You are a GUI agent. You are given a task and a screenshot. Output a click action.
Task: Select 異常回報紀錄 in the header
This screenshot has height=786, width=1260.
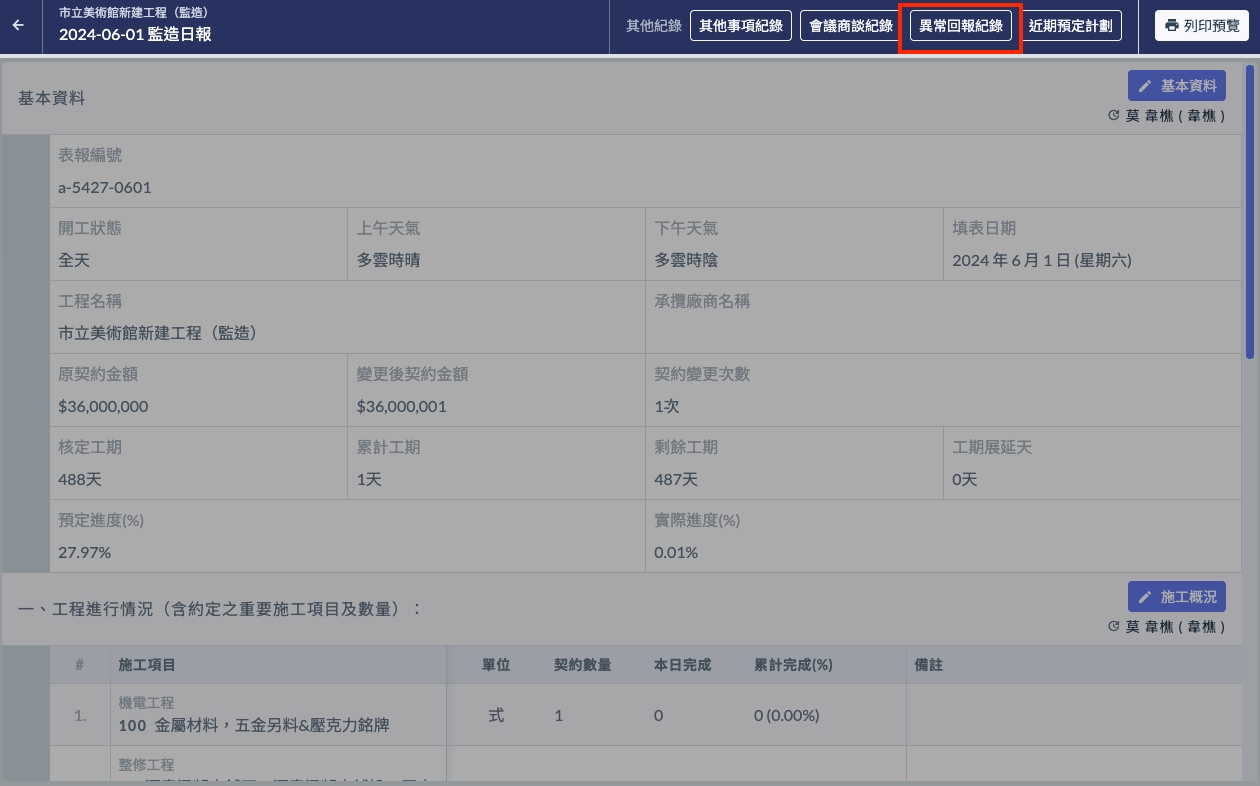[x=960, y=26]
